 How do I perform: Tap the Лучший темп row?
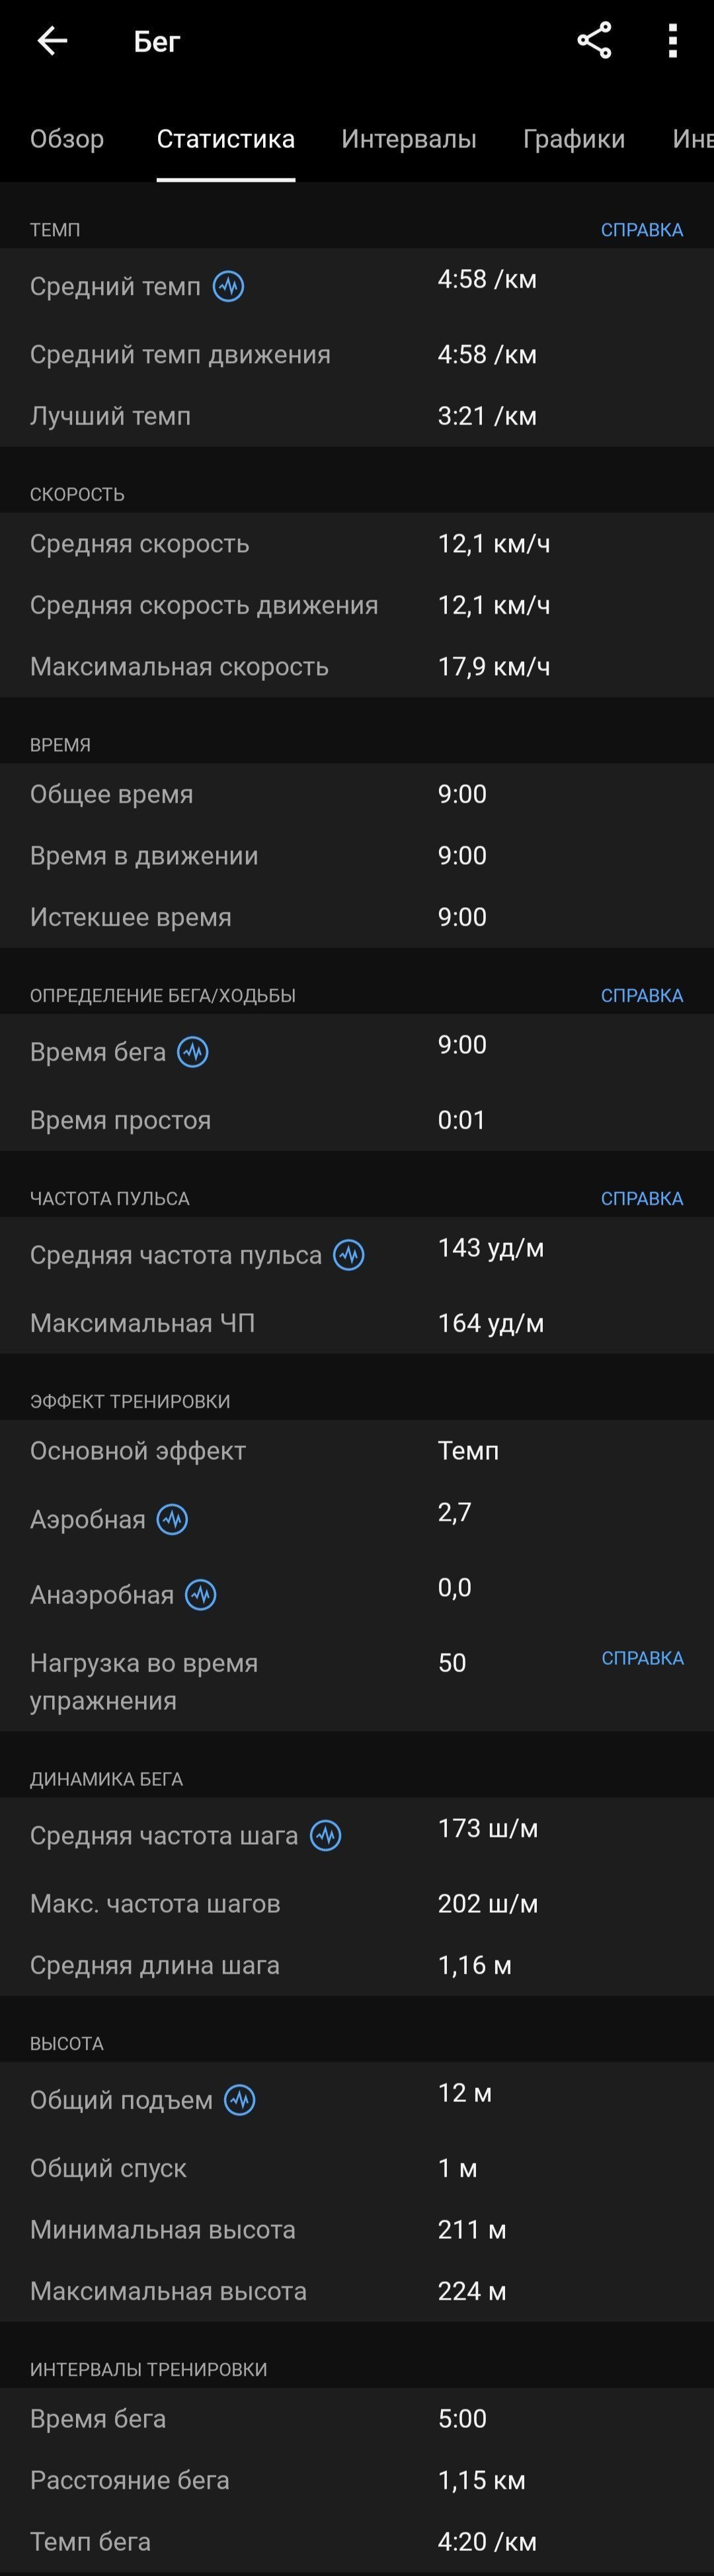click(357, 416)
